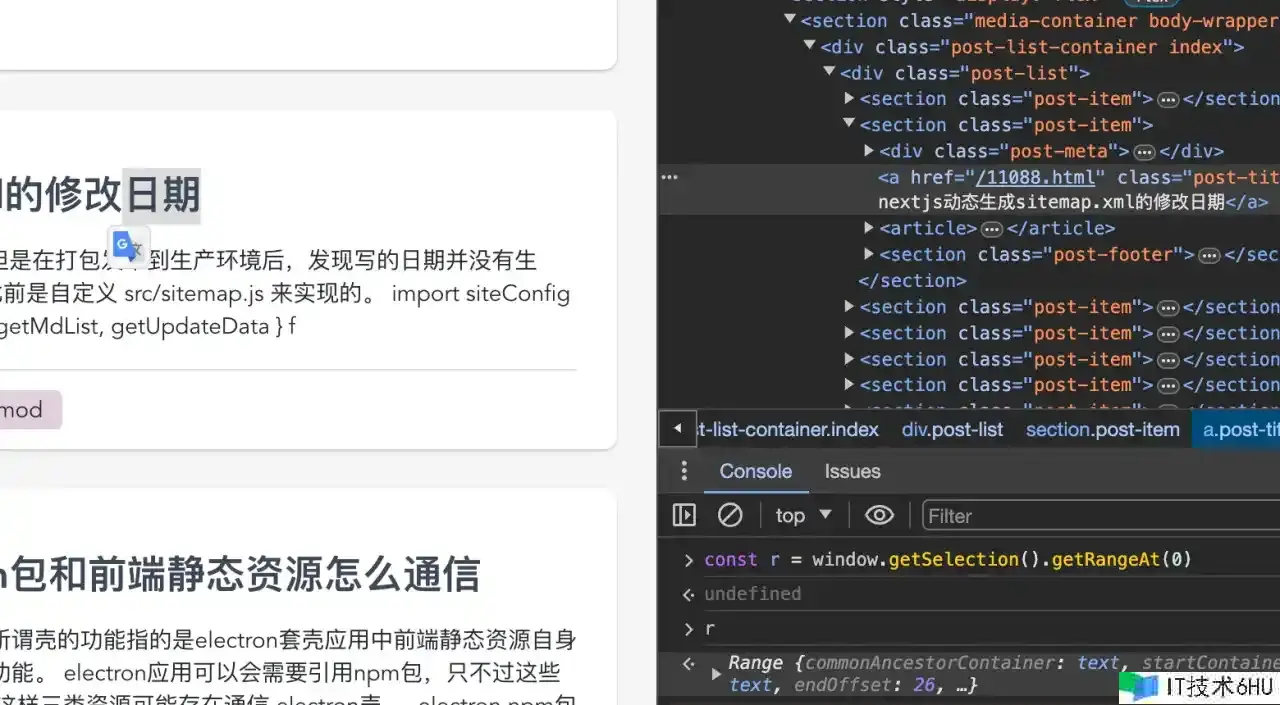Switch to the Issues tab

tap(852, 471)
